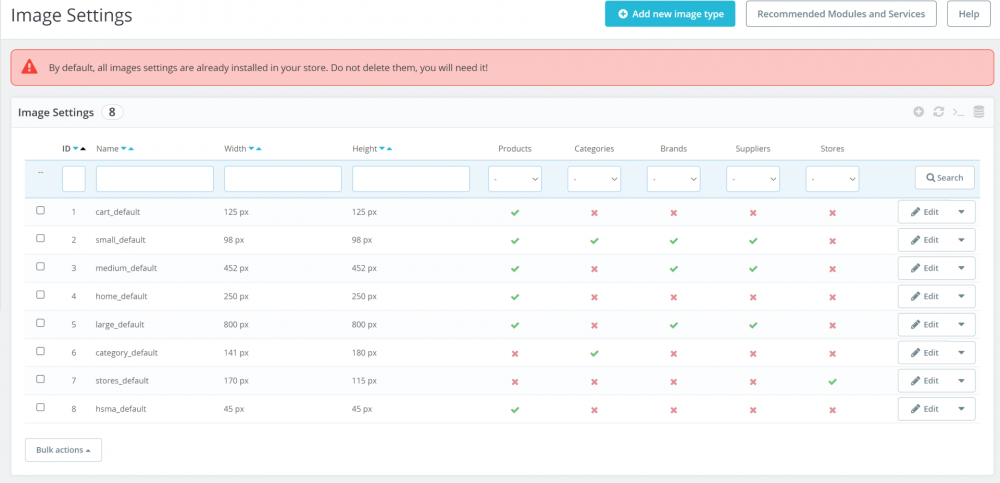The height and width of the screenshot is (483, 1000).
Task: Open the Suppliers filter dropdown
Action: [753, 179]
